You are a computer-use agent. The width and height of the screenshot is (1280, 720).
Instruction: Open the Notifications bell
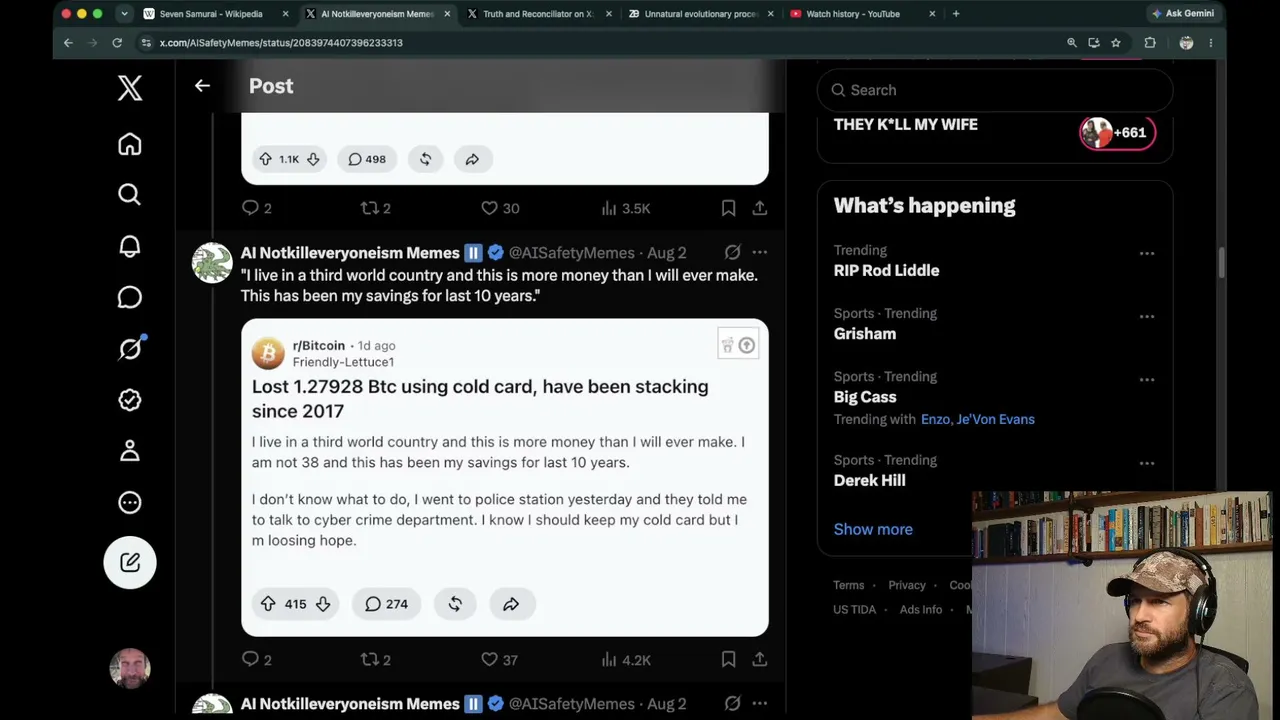[x=130, y=246]
